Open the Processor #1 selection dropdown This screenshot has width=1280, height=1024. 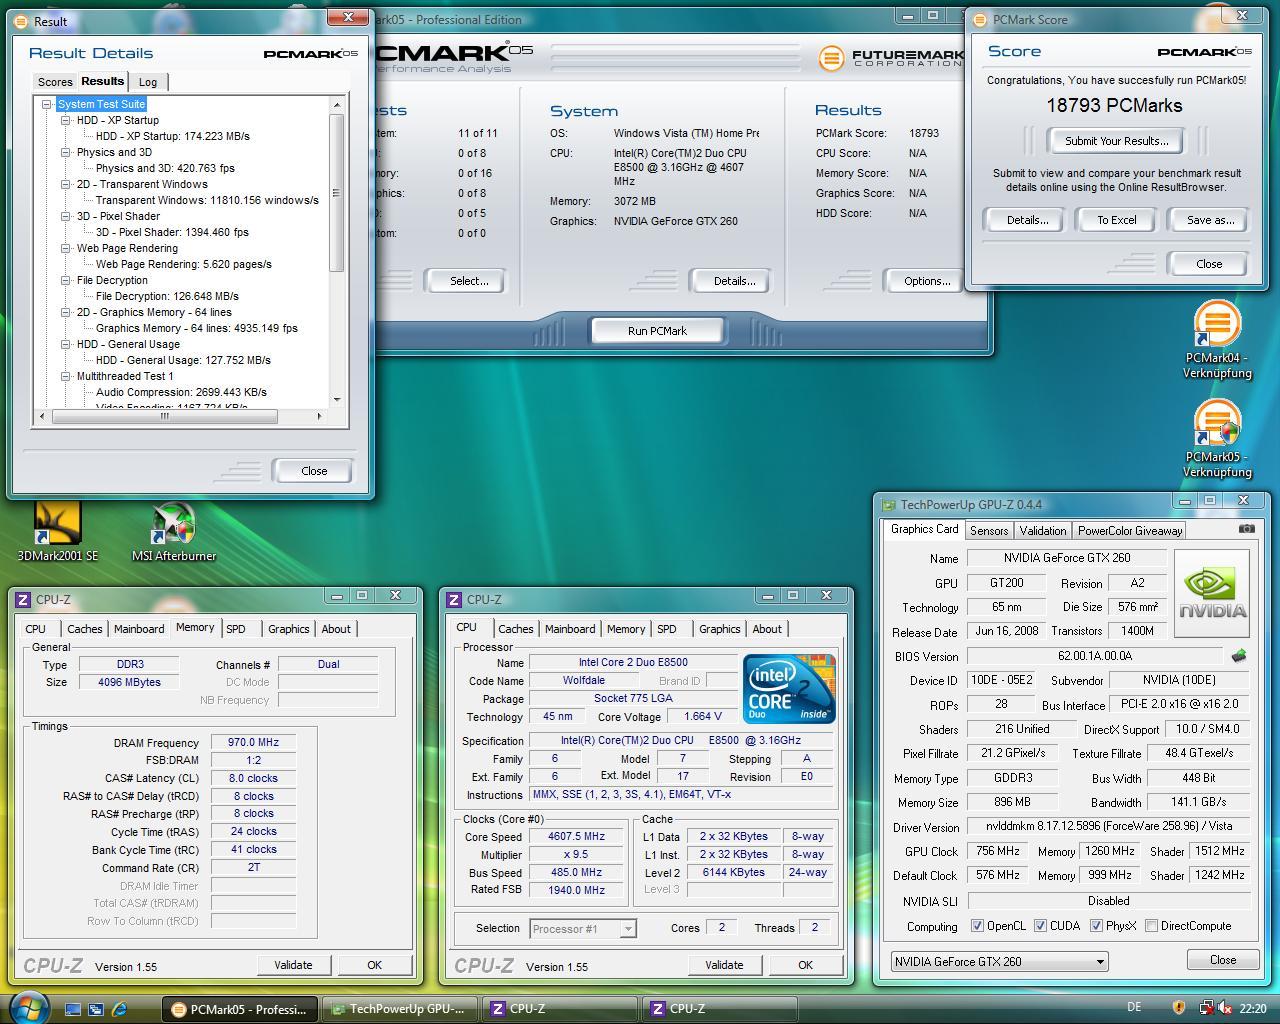point(582,928)
